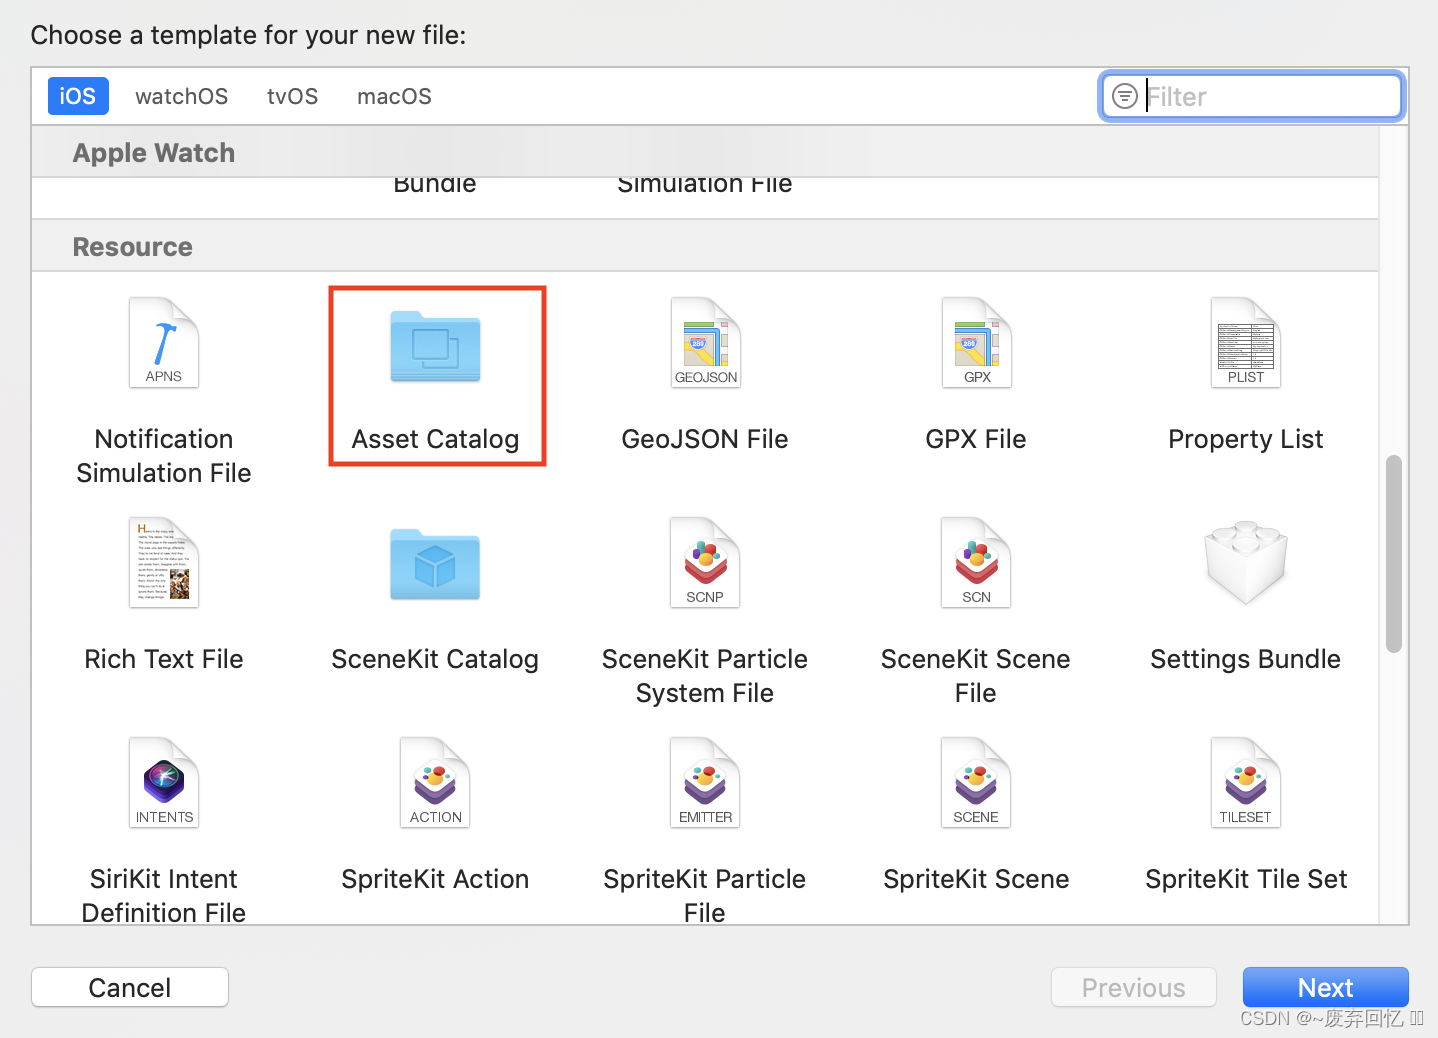This screenshot has height=1038, width=1438.
Task: Click the "Apple Watch" section header
Action: pos(154,153)
